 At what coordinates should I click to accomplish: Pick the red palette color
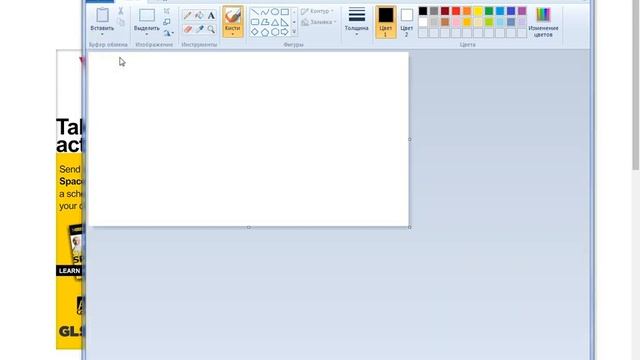[456, 11]
